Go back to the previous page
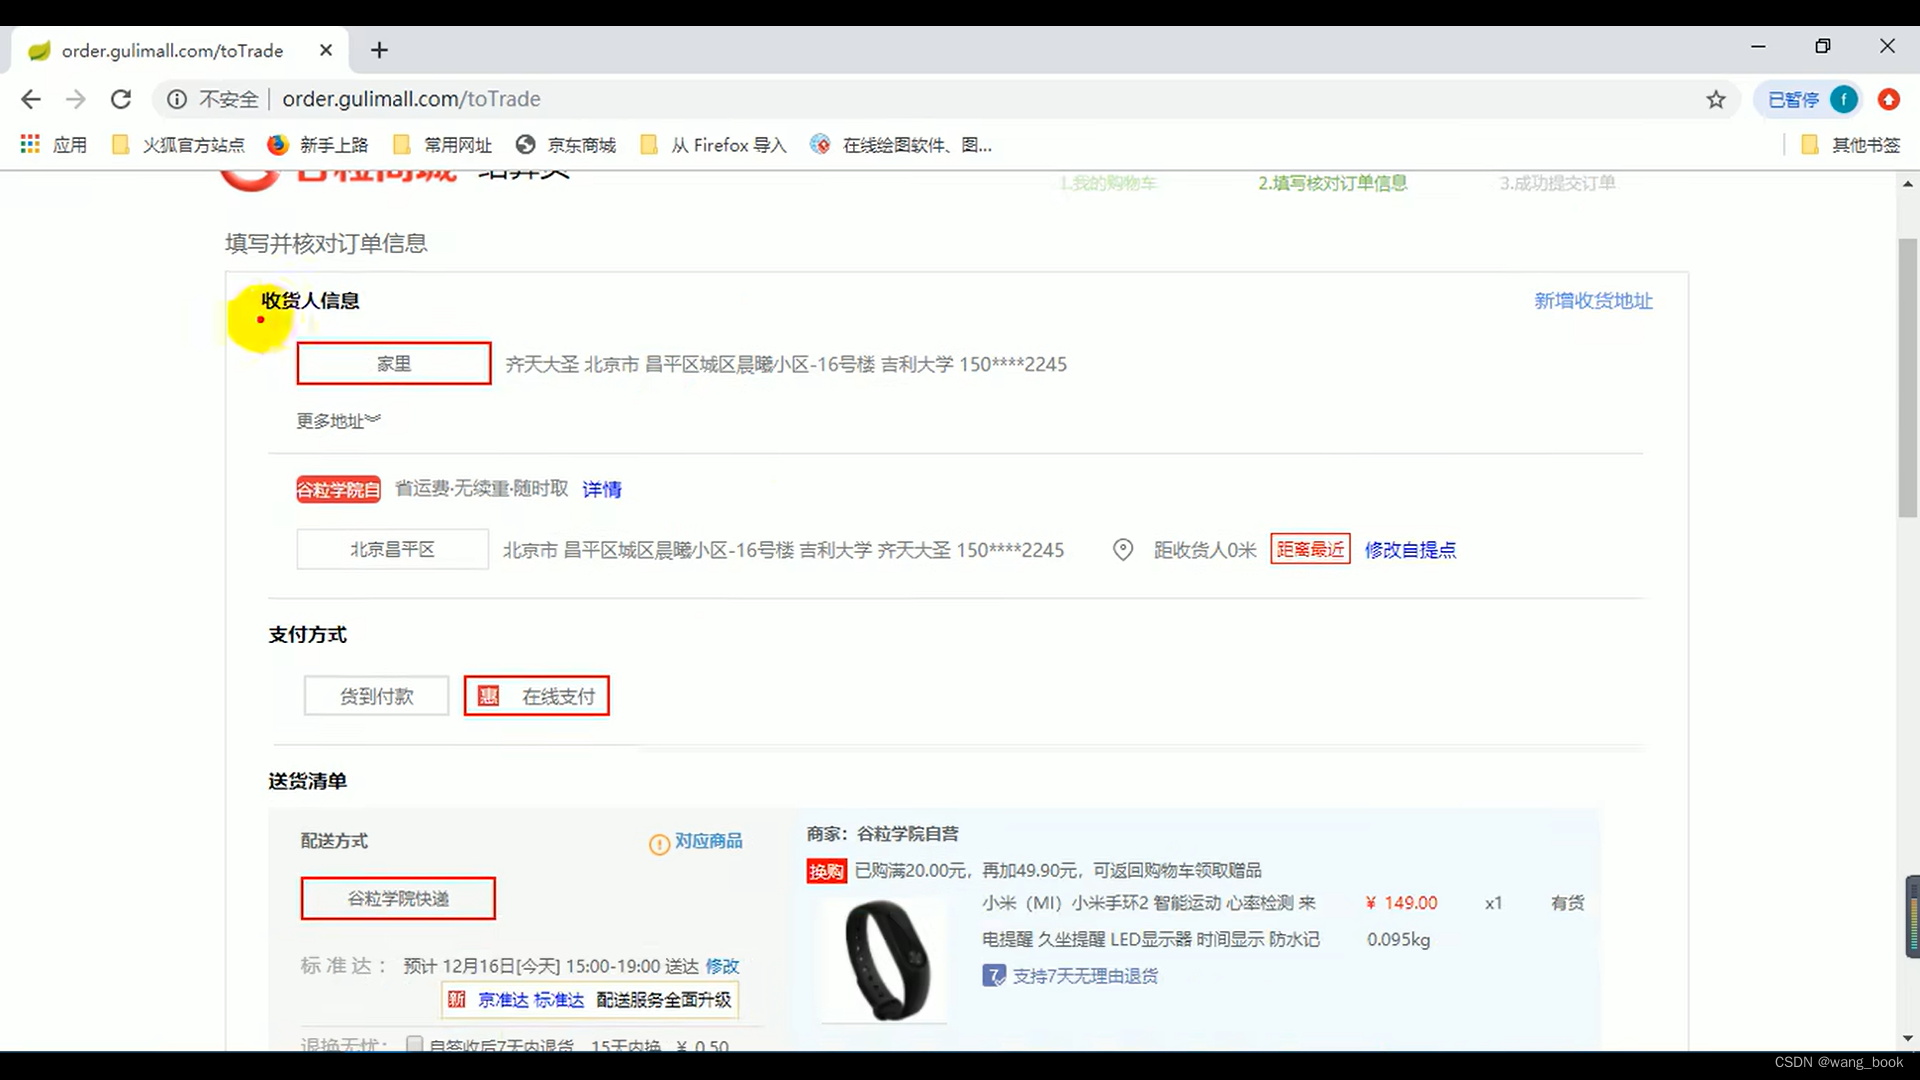 coord(31,99)
